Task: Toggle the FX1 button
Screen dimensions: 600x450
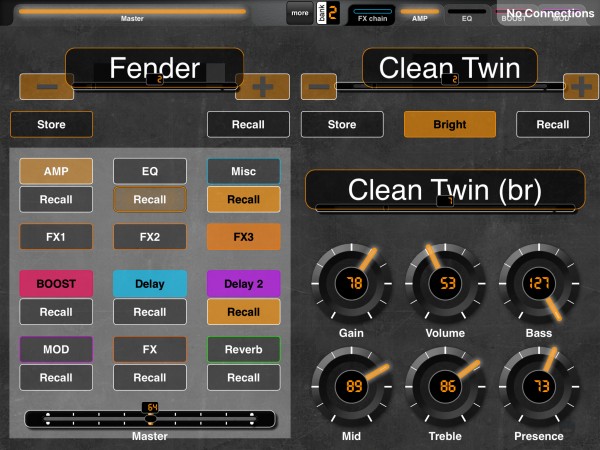Action: pos(56,237)
